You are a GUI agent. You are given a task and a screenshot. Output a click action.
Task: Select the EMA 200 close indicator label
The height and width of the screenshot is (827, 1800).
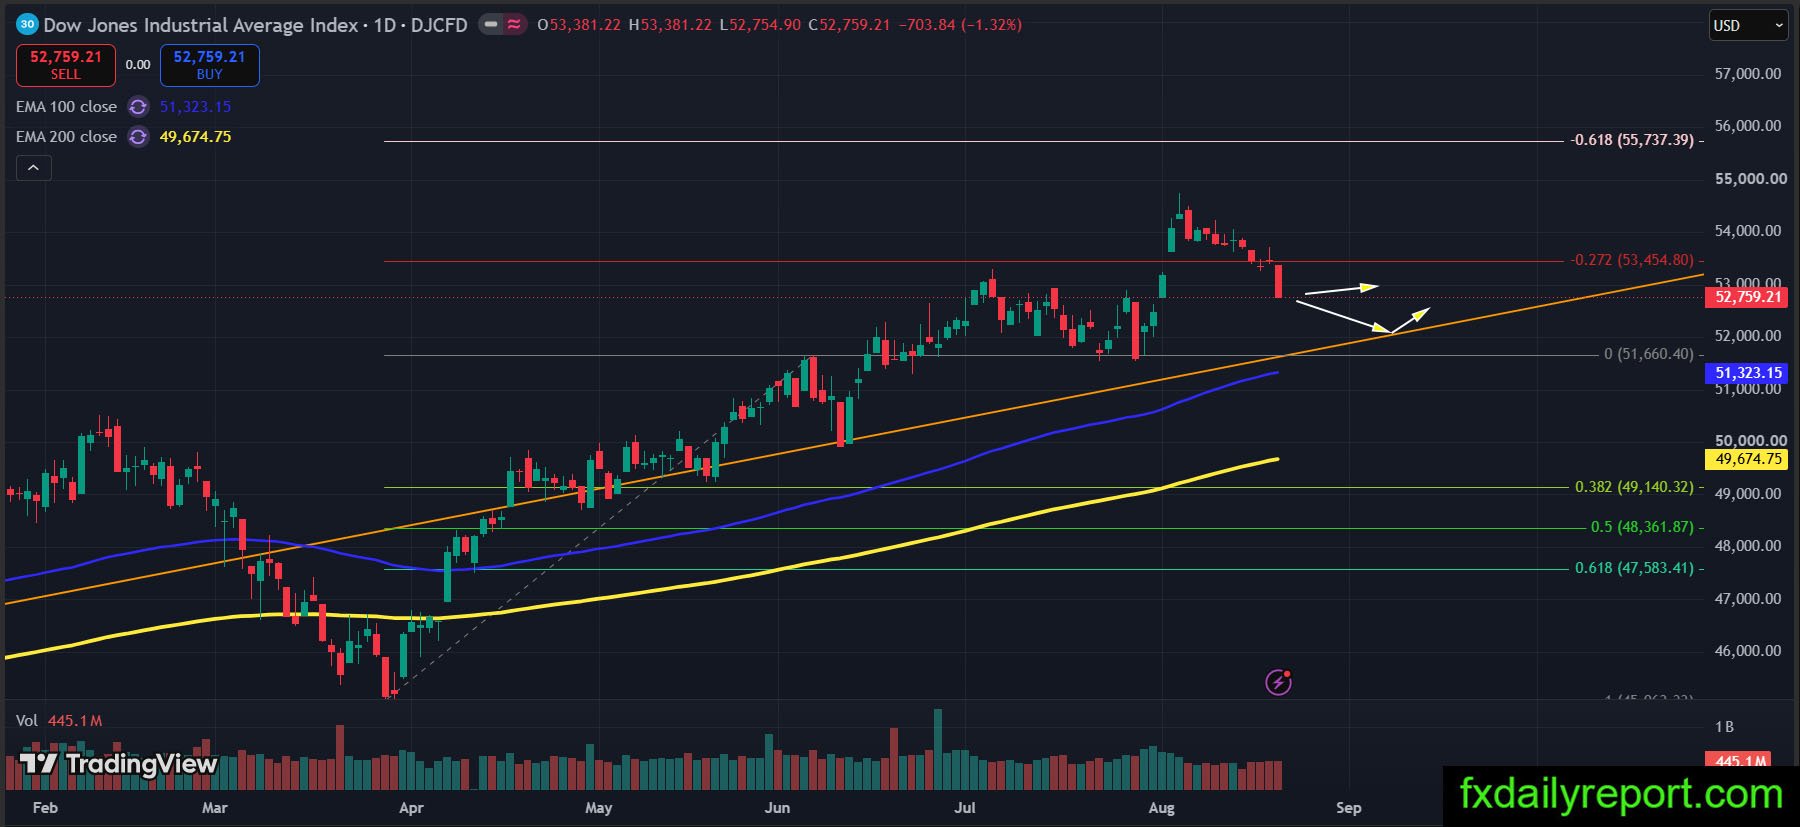pos(66,137)
